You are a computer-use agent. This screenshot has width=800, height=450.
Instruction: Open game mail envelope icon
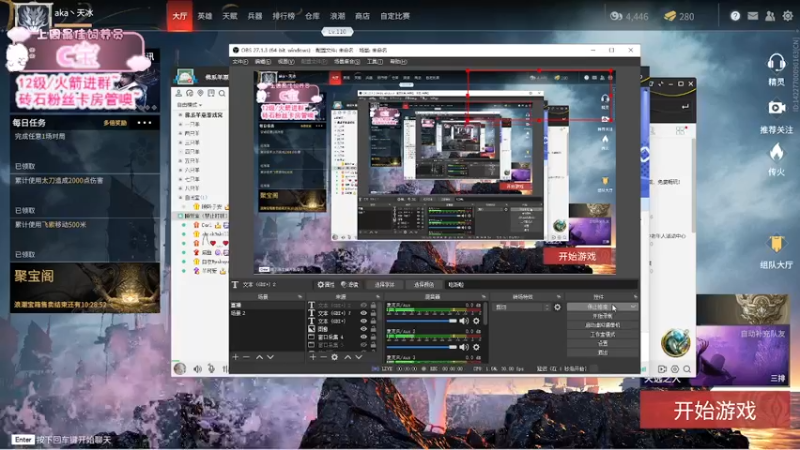pyautogui.click(x=753, y=16)
